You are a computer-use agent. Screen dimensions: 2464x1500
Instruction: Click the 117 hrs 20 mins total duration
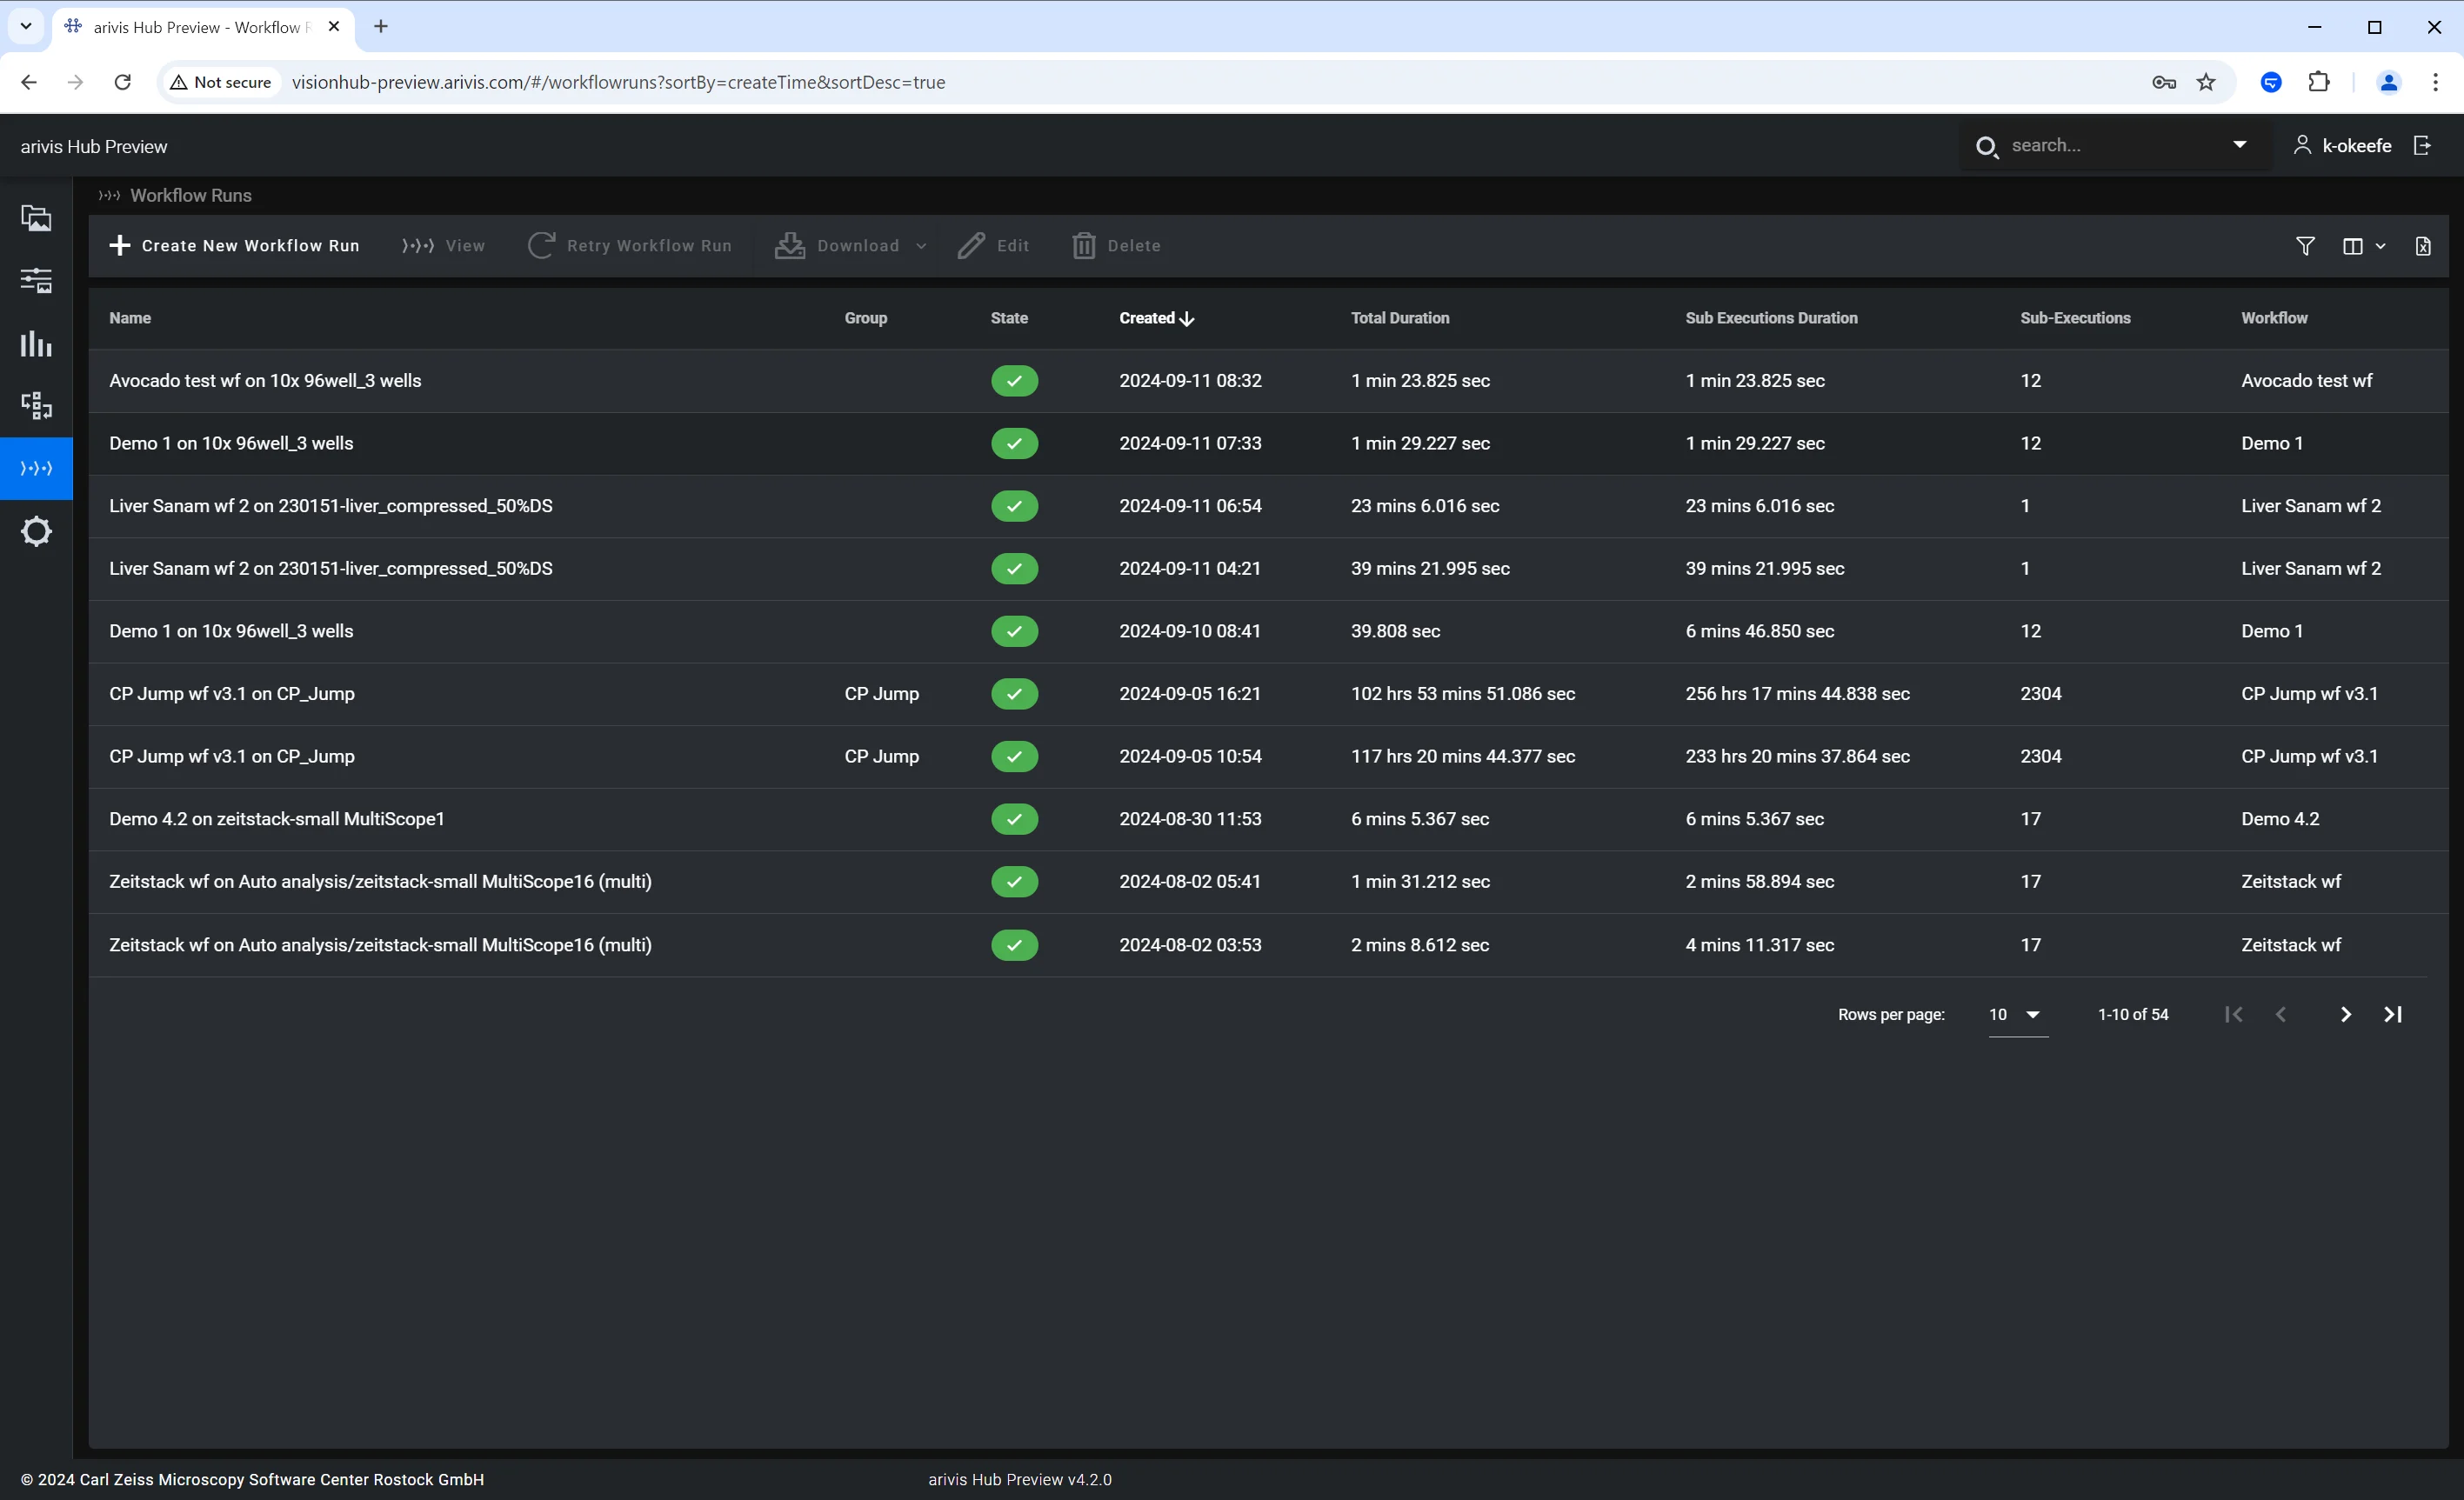click(x=1463, y=756)
